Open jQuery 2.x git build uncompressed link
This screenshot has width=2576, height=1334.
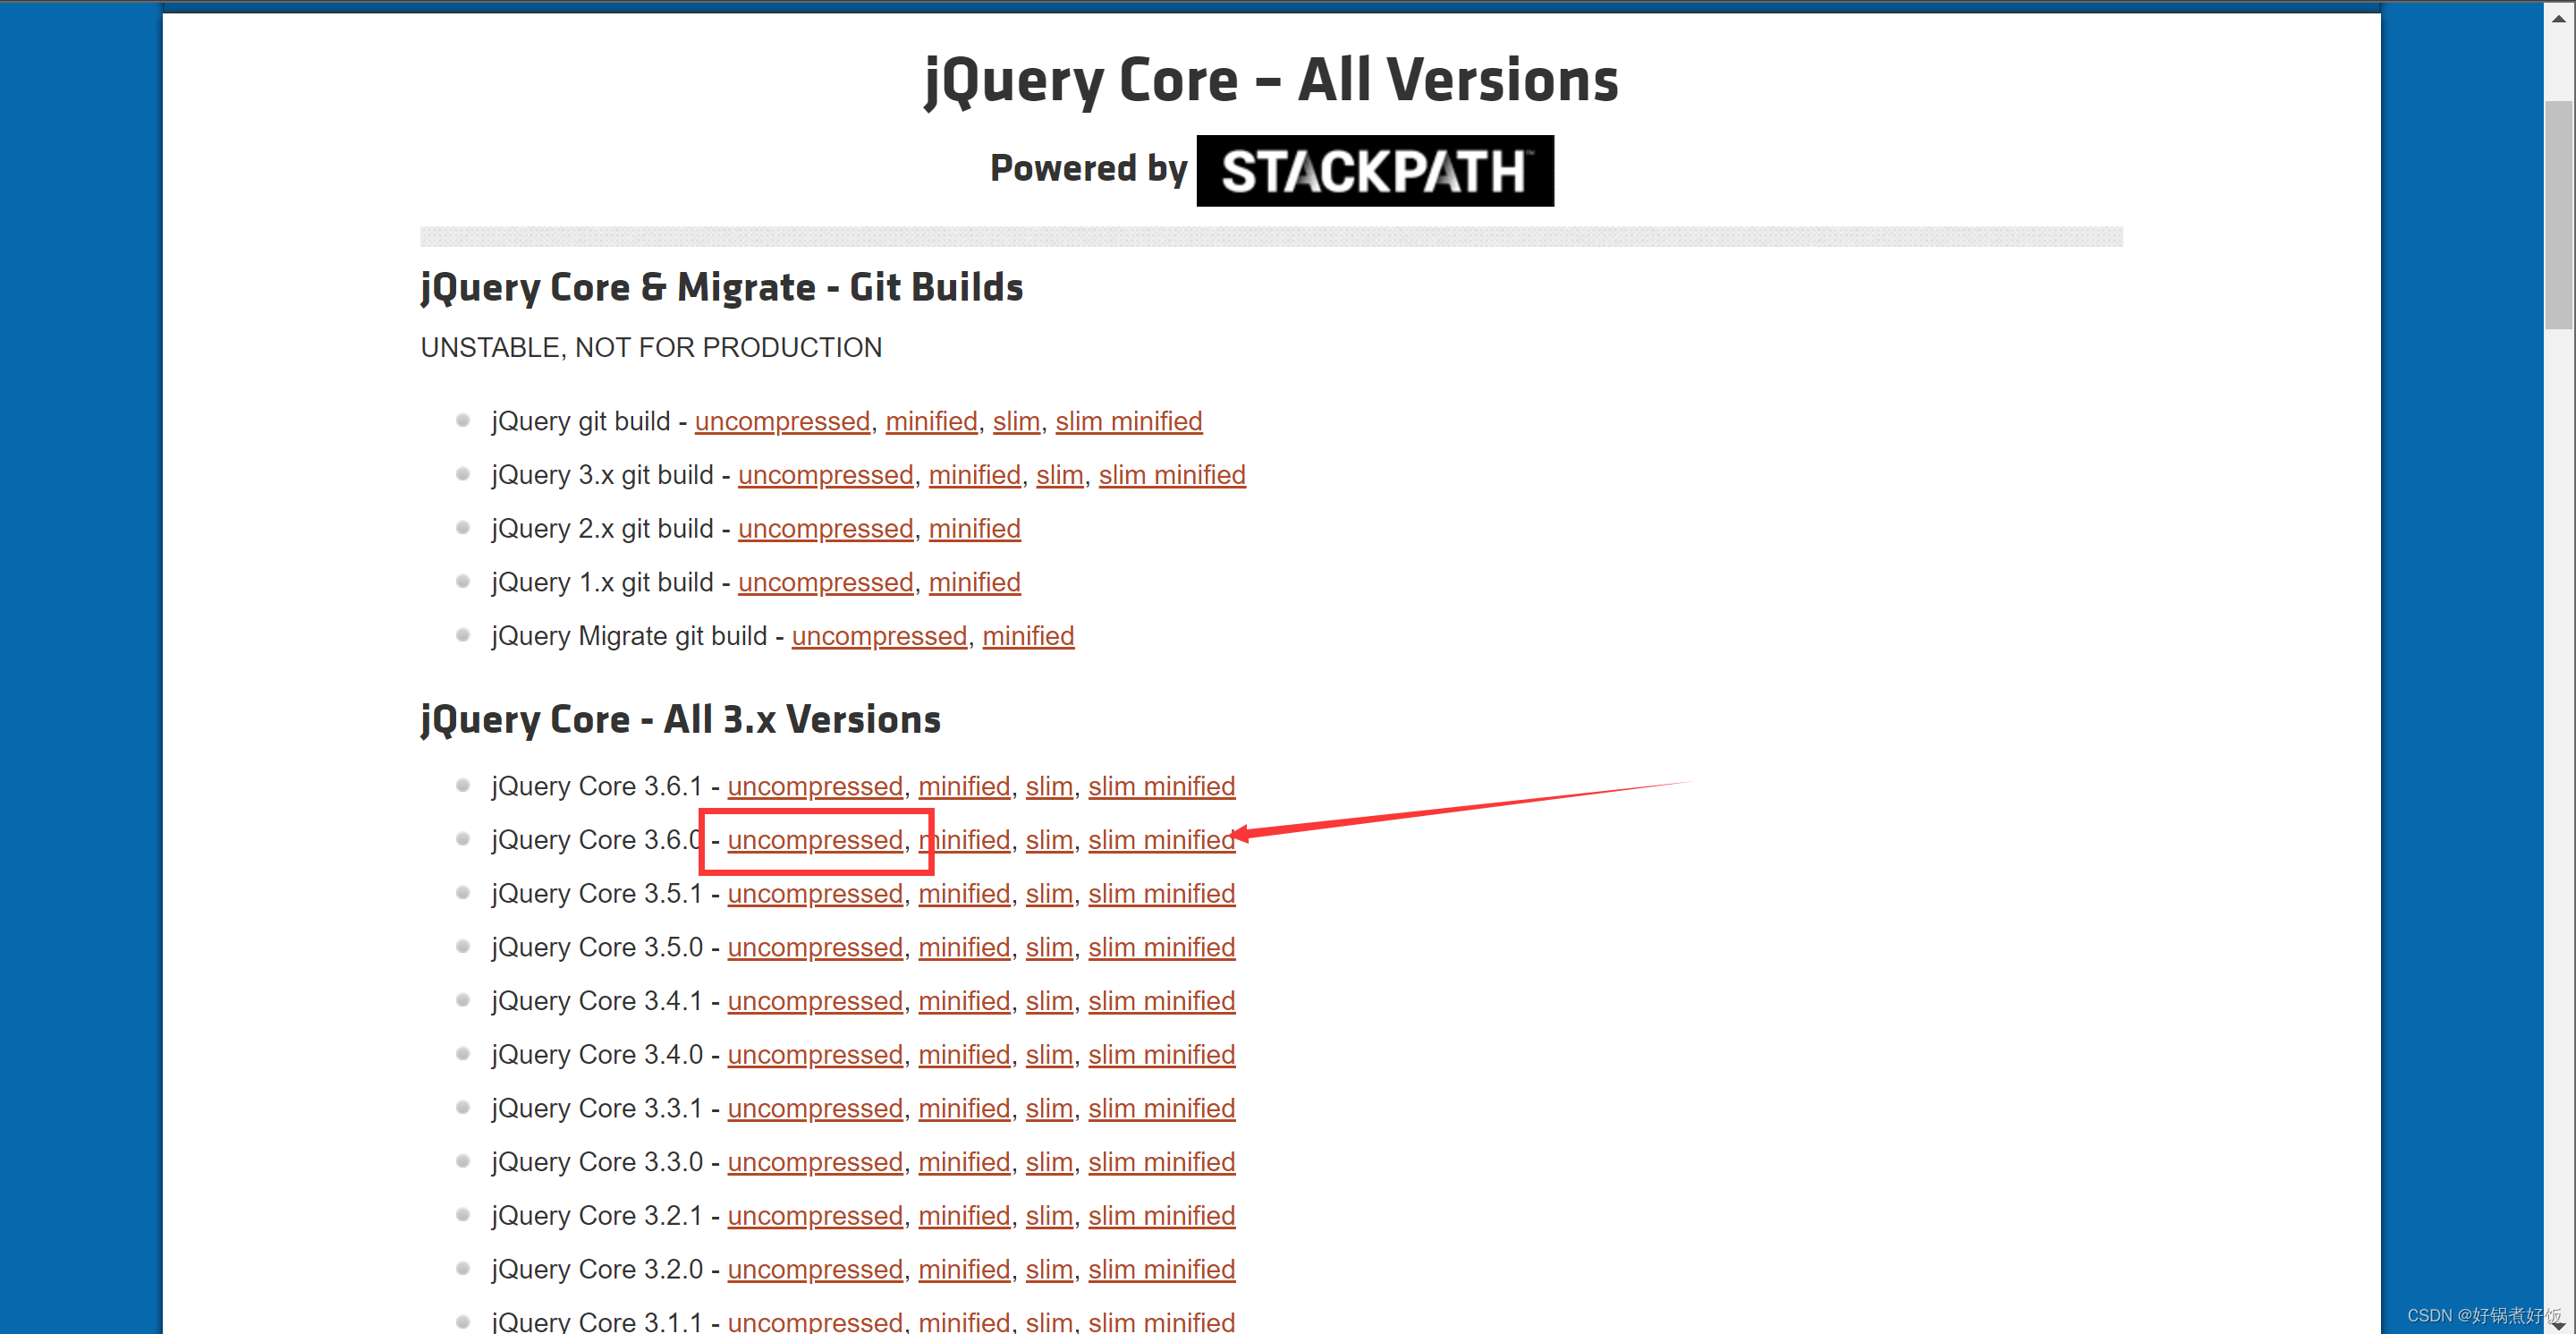point(825,529)
